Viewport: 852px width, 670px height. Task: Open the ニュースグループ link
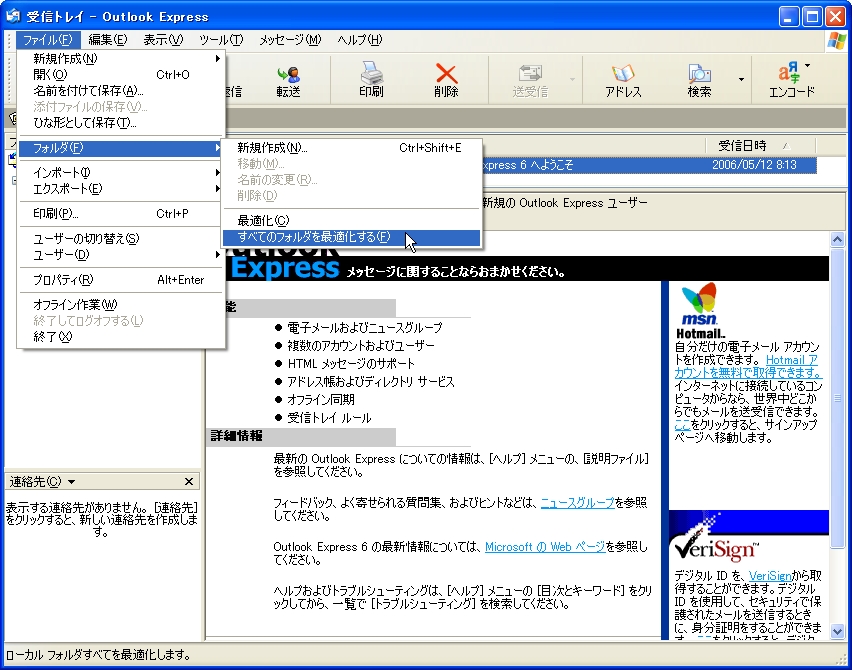(x=578, y=503)
